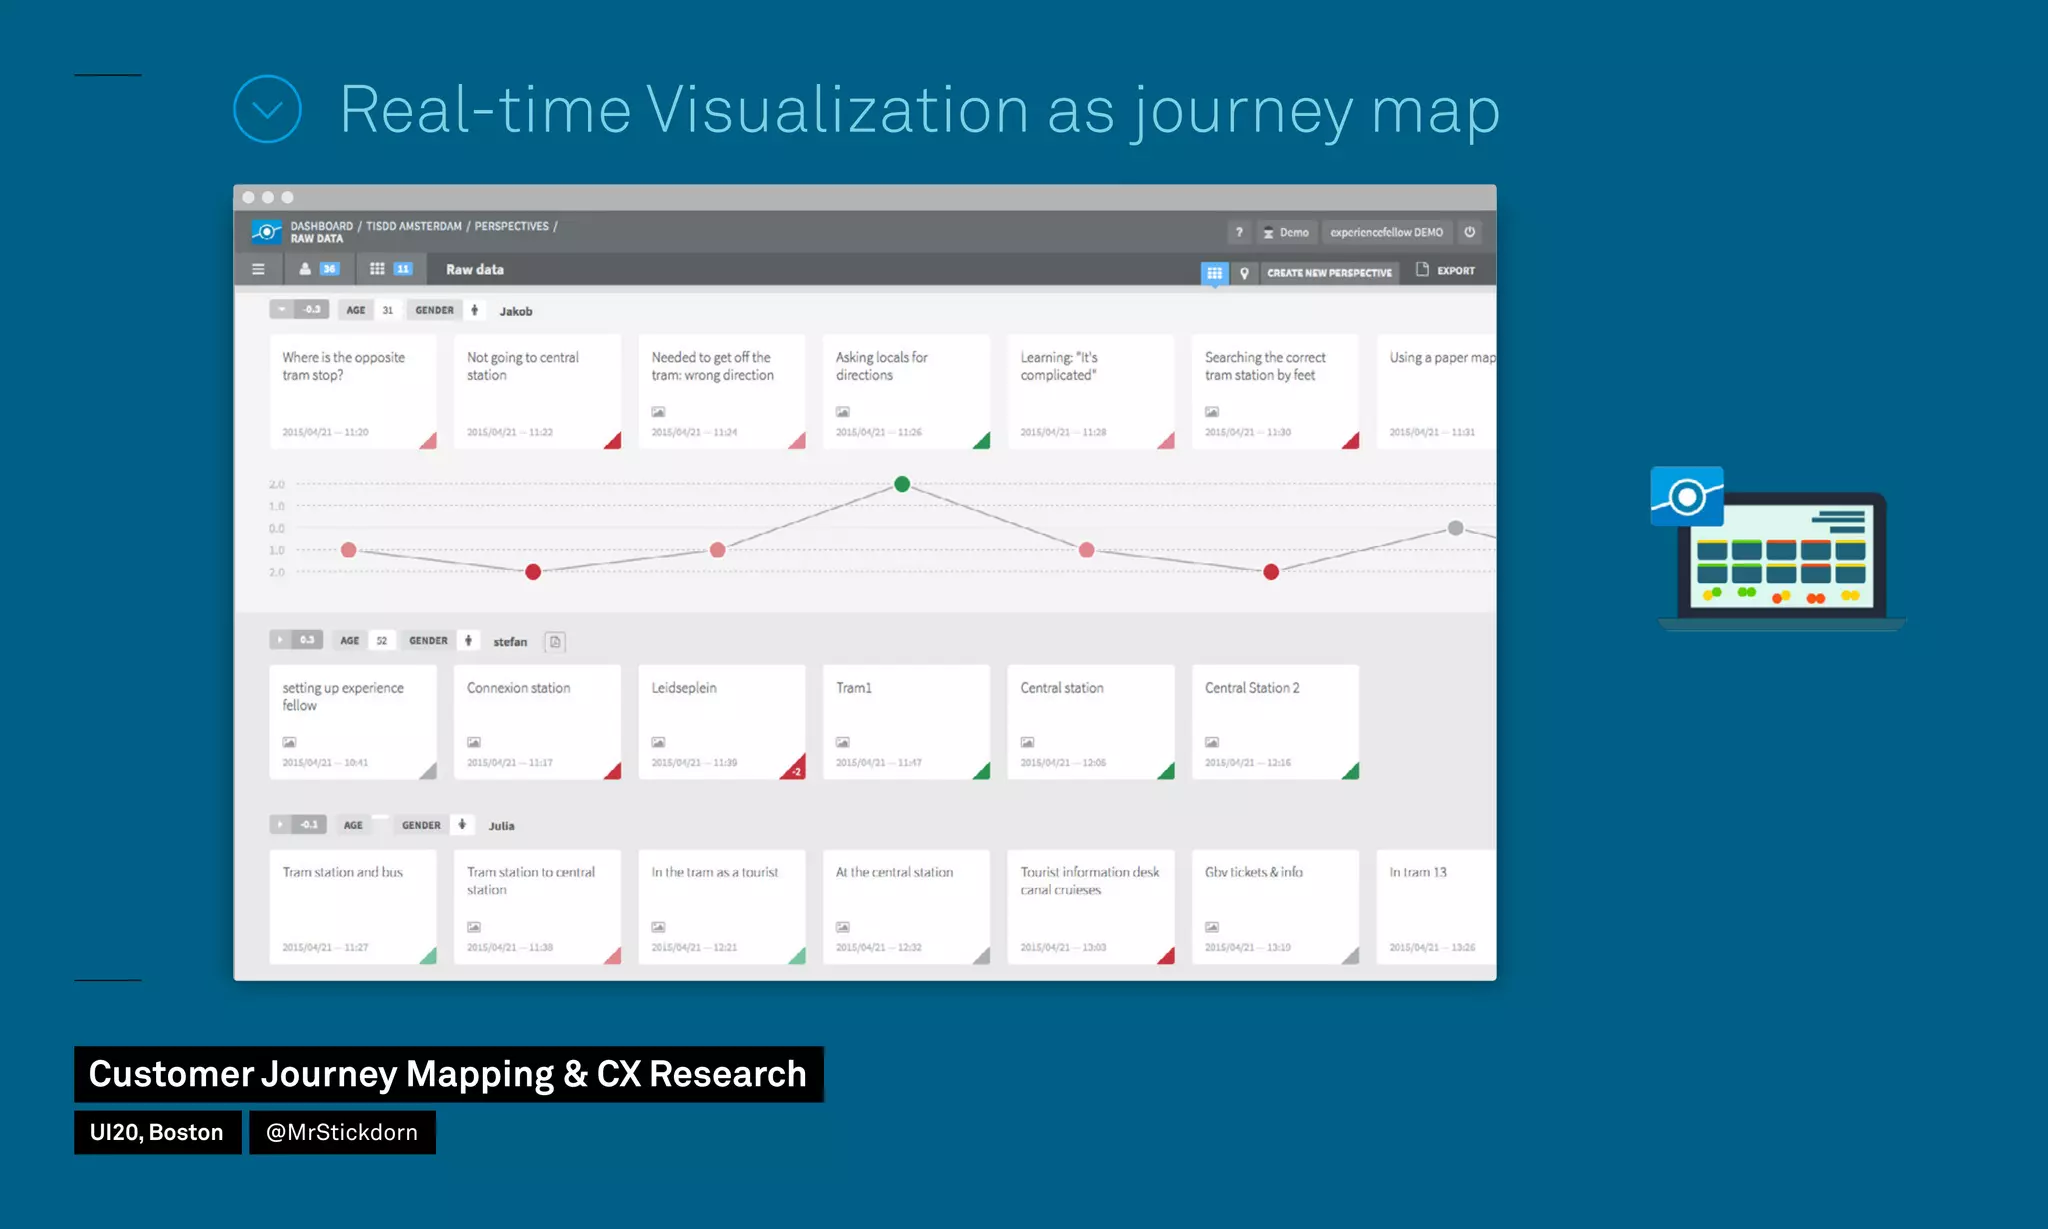
Task: Open the Demo project menu
Action: 1286,232
